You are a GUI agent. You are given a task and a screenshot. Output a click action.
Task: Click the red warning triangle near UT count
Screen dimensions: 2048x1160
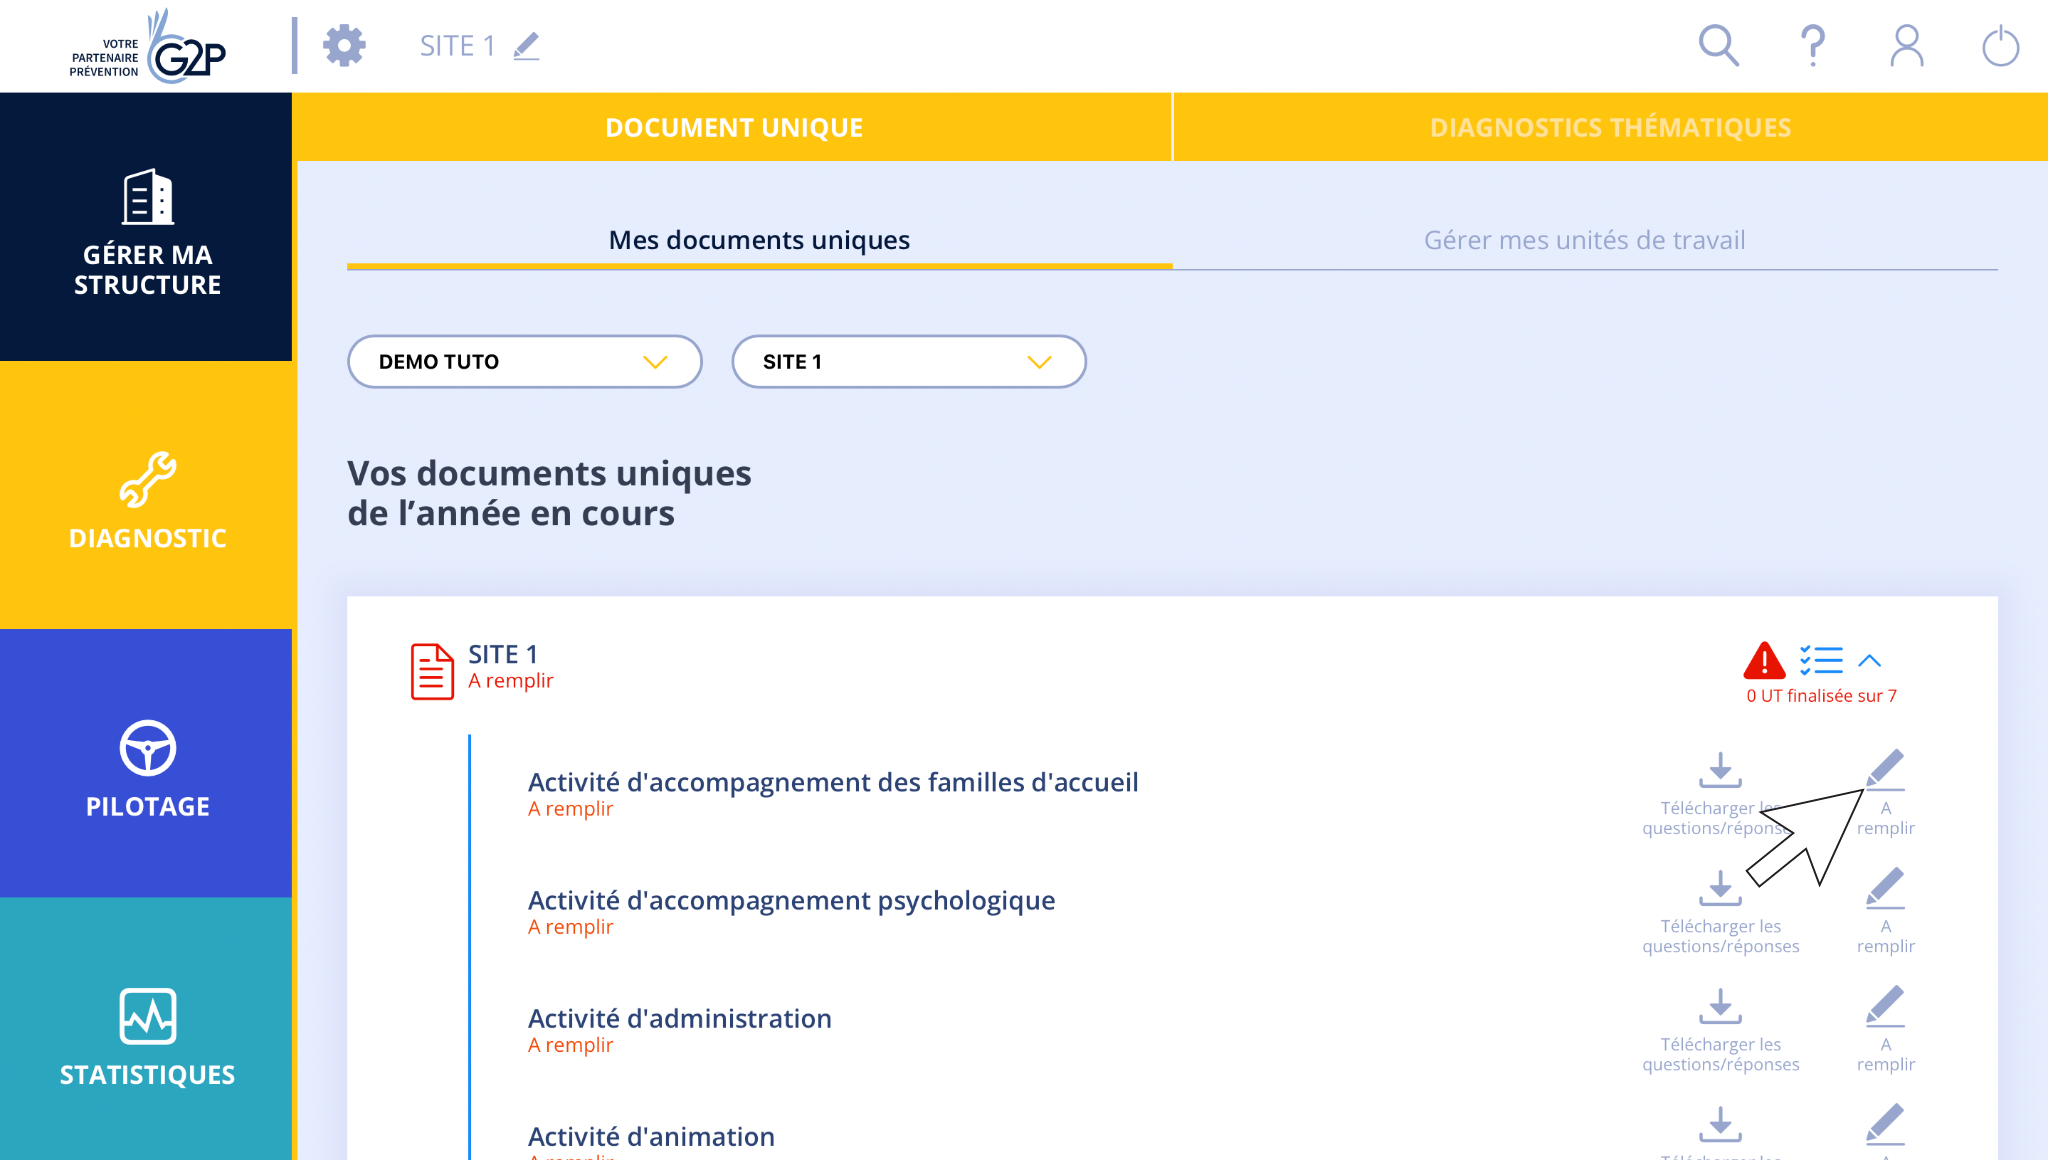point(1765,660)
